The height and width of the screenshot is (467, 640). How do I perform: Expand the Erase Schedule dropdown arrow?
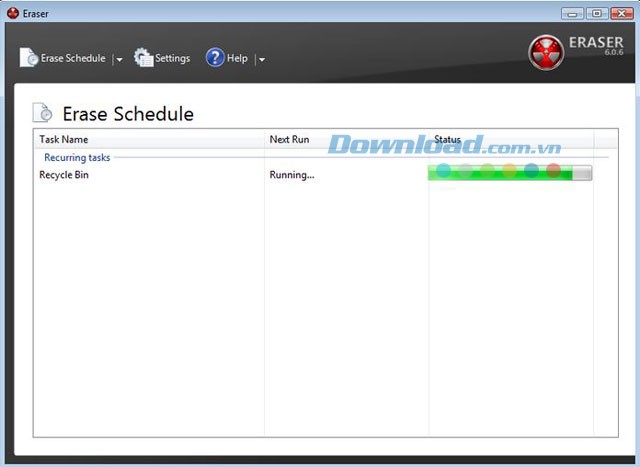click(x=119, y=59)
